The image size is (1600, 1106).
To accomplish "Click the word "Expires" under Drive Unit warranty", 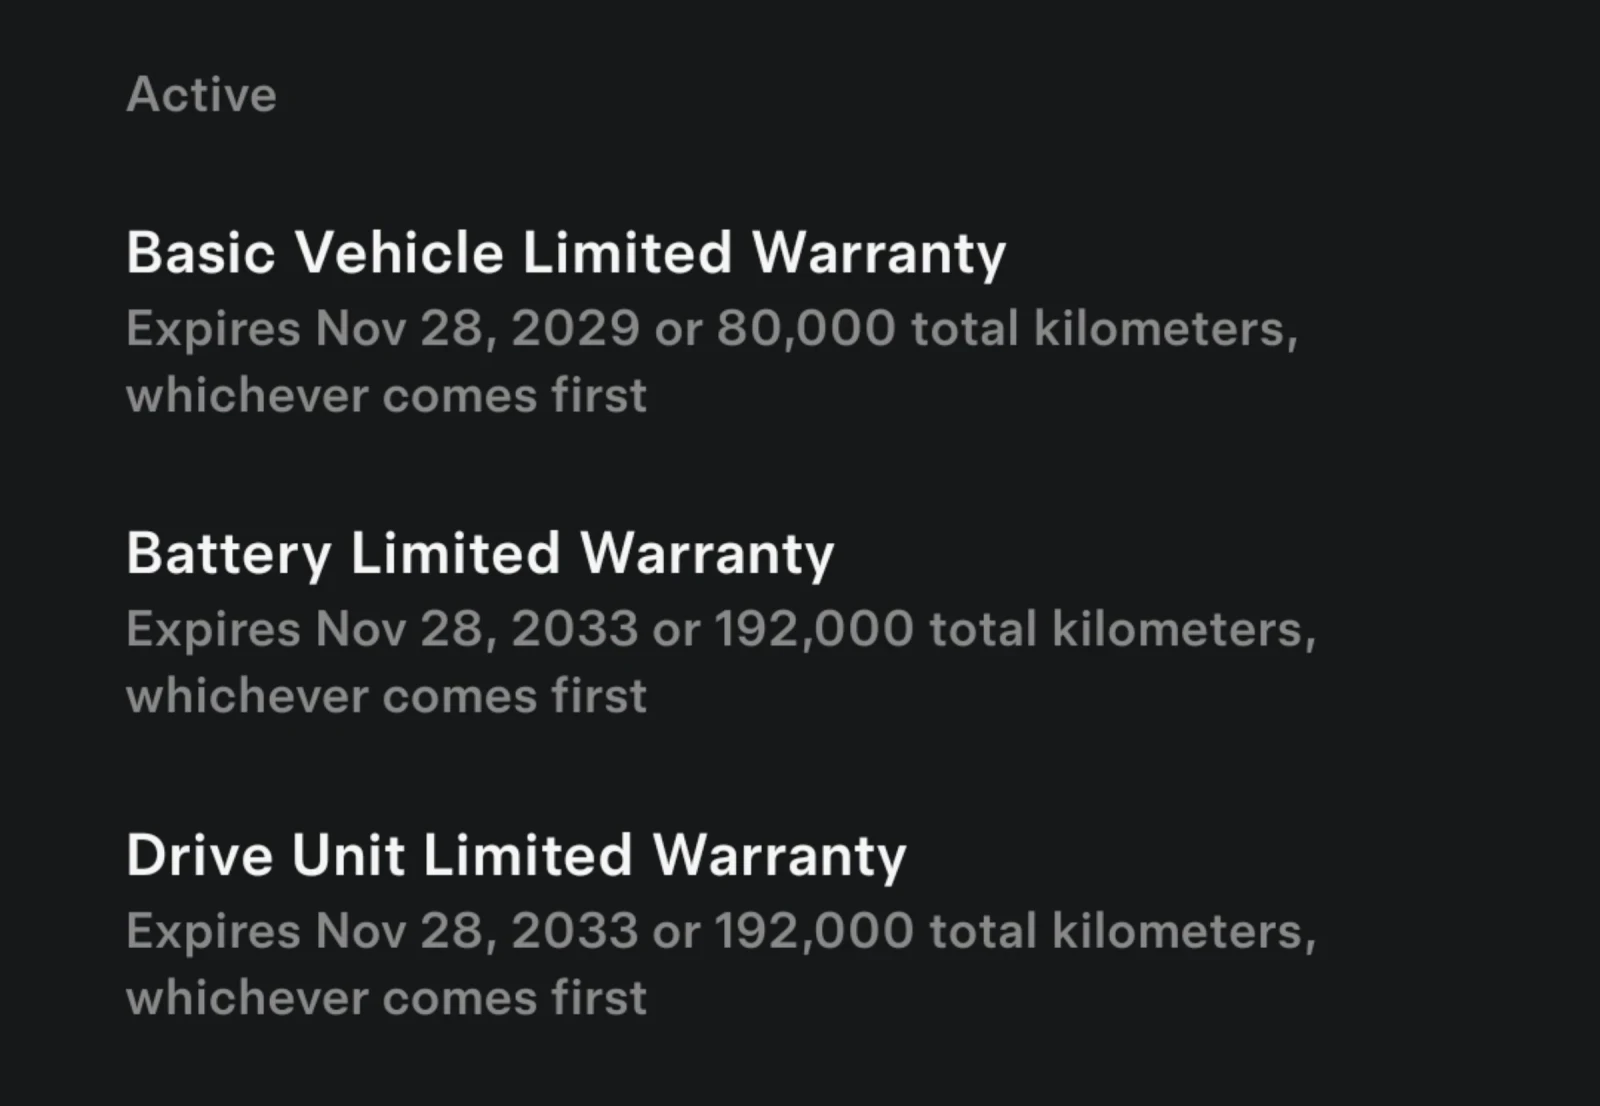I will point(213,932).
